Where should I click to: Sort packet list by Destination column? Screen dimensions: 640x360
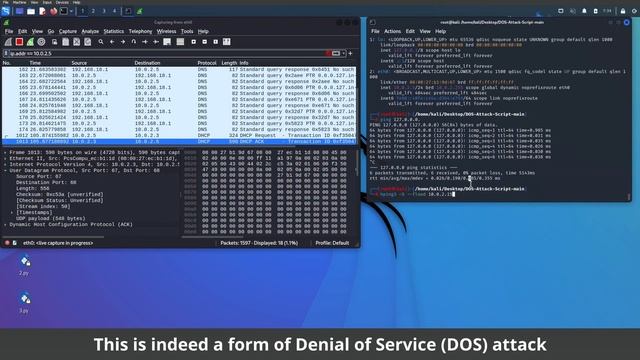point(147,63)
